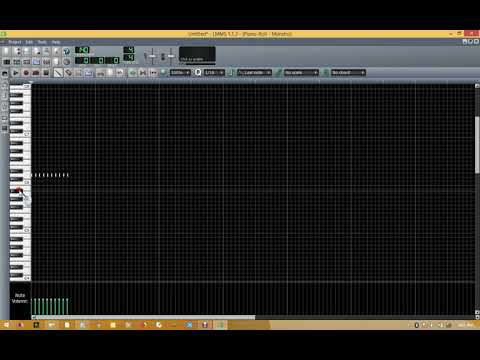Viewport: 480px width, 360px height.
Task: Select the Erase mode tool
Action: [x=68, y=73]
